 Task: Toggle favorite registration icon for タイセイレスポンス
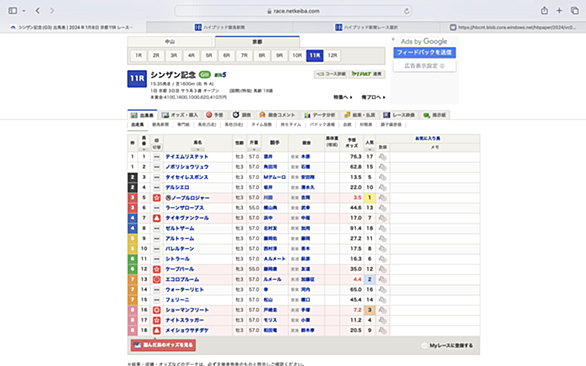tap(382, 177)
